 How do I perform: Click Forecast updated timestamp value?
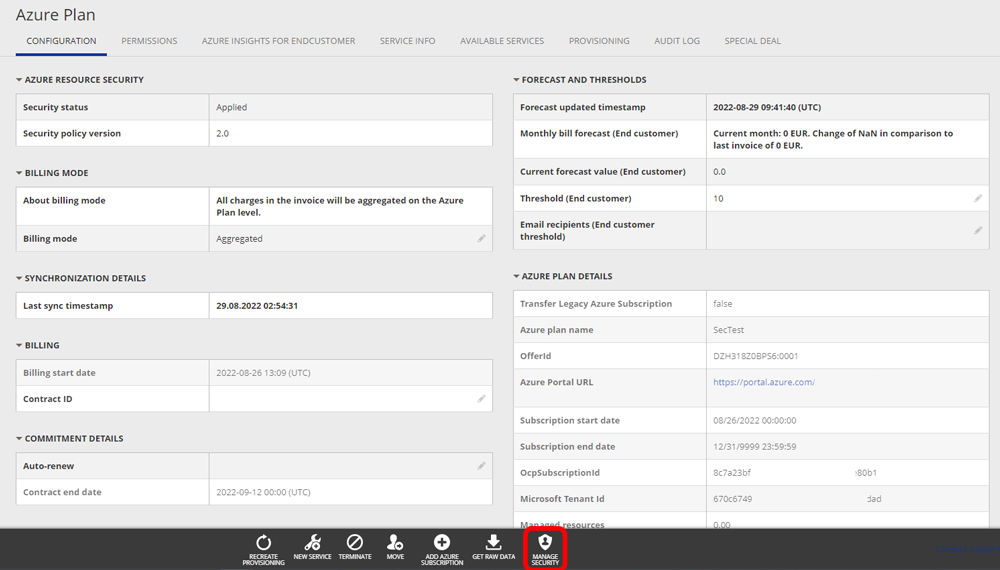pyautogui.click(x=767, y=107)
